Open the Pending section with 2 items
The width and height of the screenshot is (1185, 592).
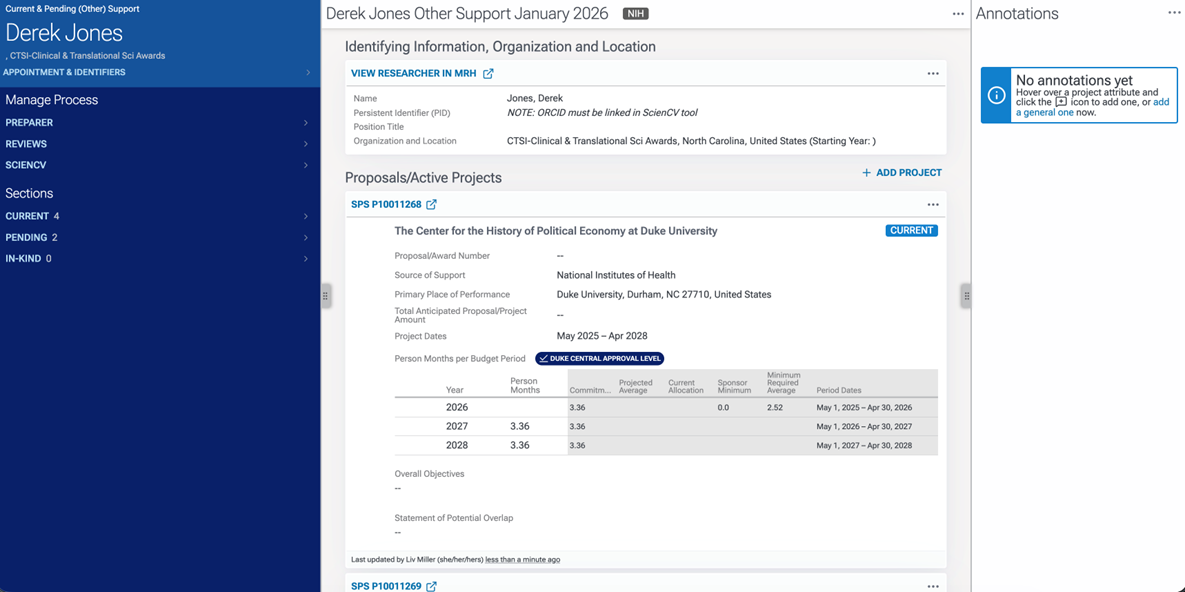point(305,238)
